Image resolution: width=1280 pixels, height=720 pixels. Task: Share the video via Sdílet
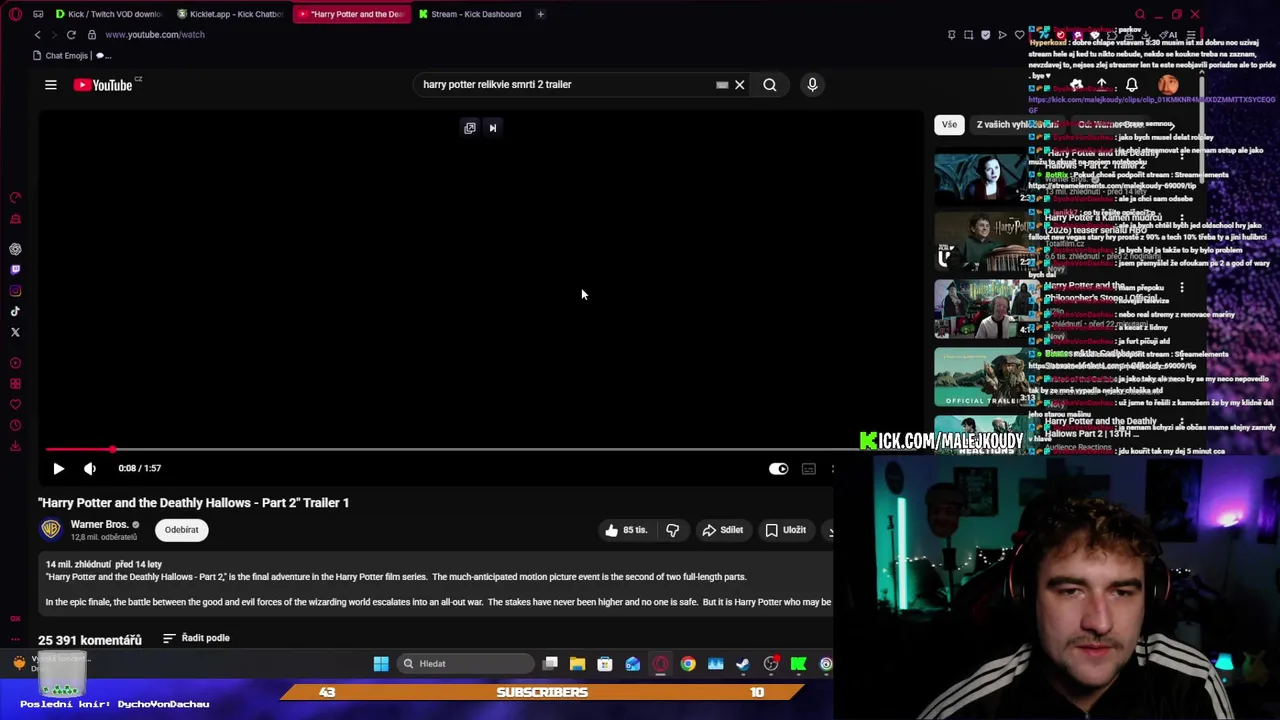pos(722,530)
